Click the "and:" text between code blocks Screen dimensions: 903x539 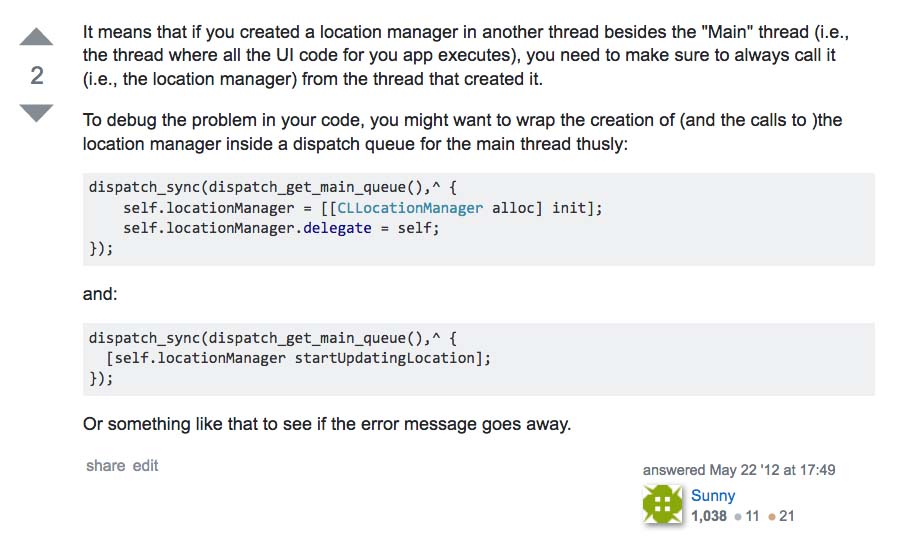[x=100, y=295]
